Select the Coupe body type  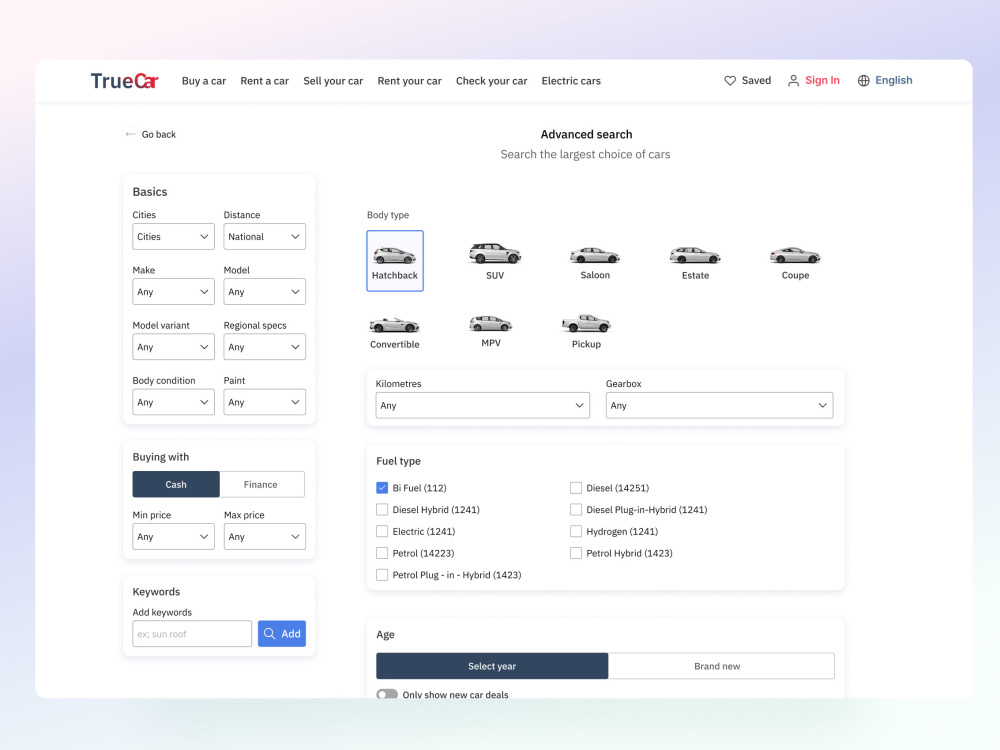[x=795, y=262]
